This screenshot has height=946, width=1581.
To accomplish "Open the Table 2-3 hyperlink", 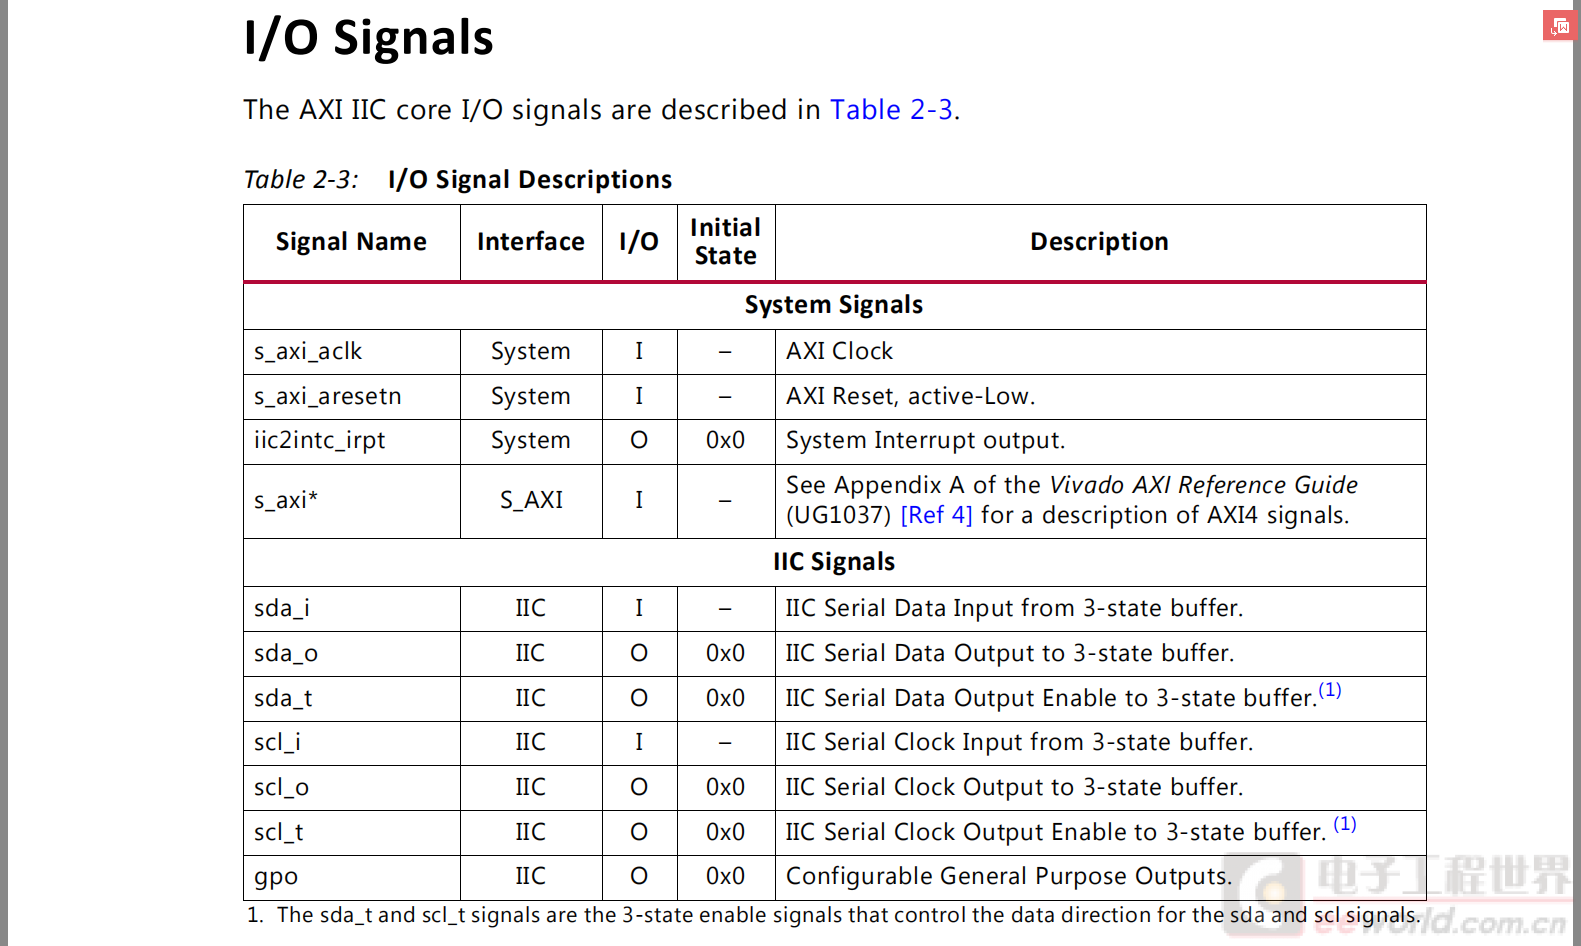I will pos(891,110).
